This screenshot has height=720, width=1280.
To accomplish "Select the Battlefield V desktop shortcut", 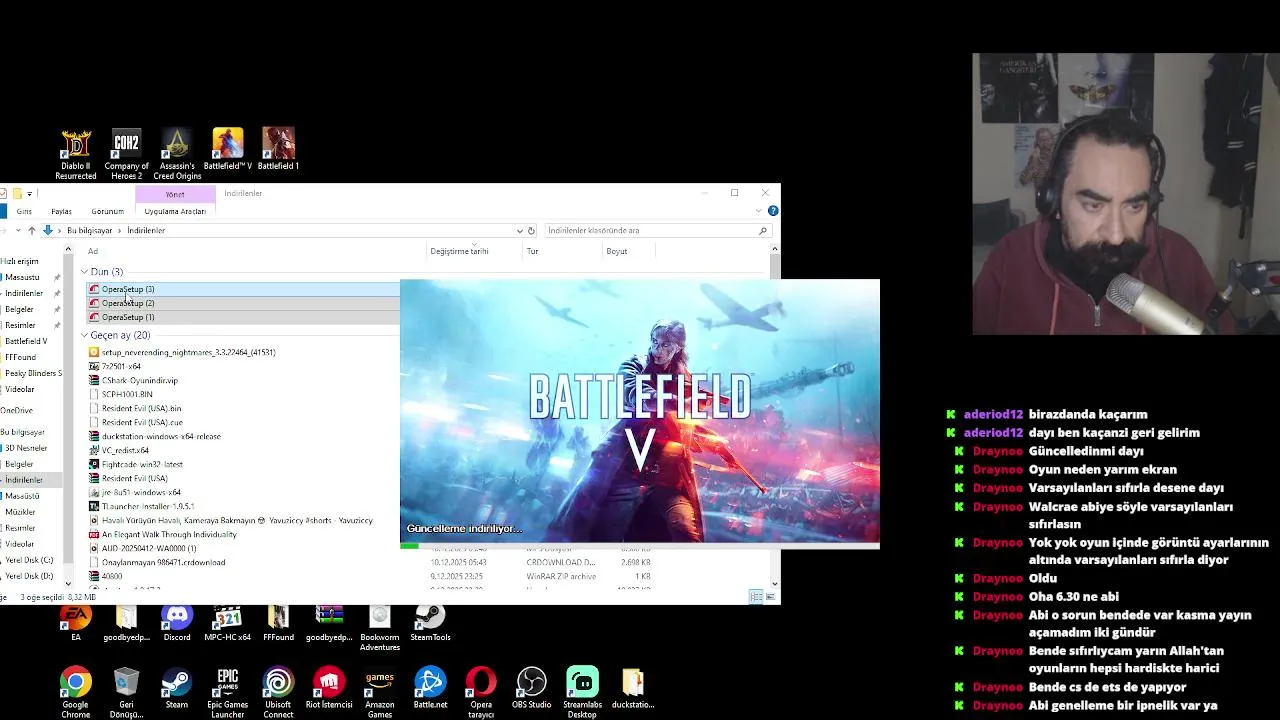I will (x=228, y=149).
